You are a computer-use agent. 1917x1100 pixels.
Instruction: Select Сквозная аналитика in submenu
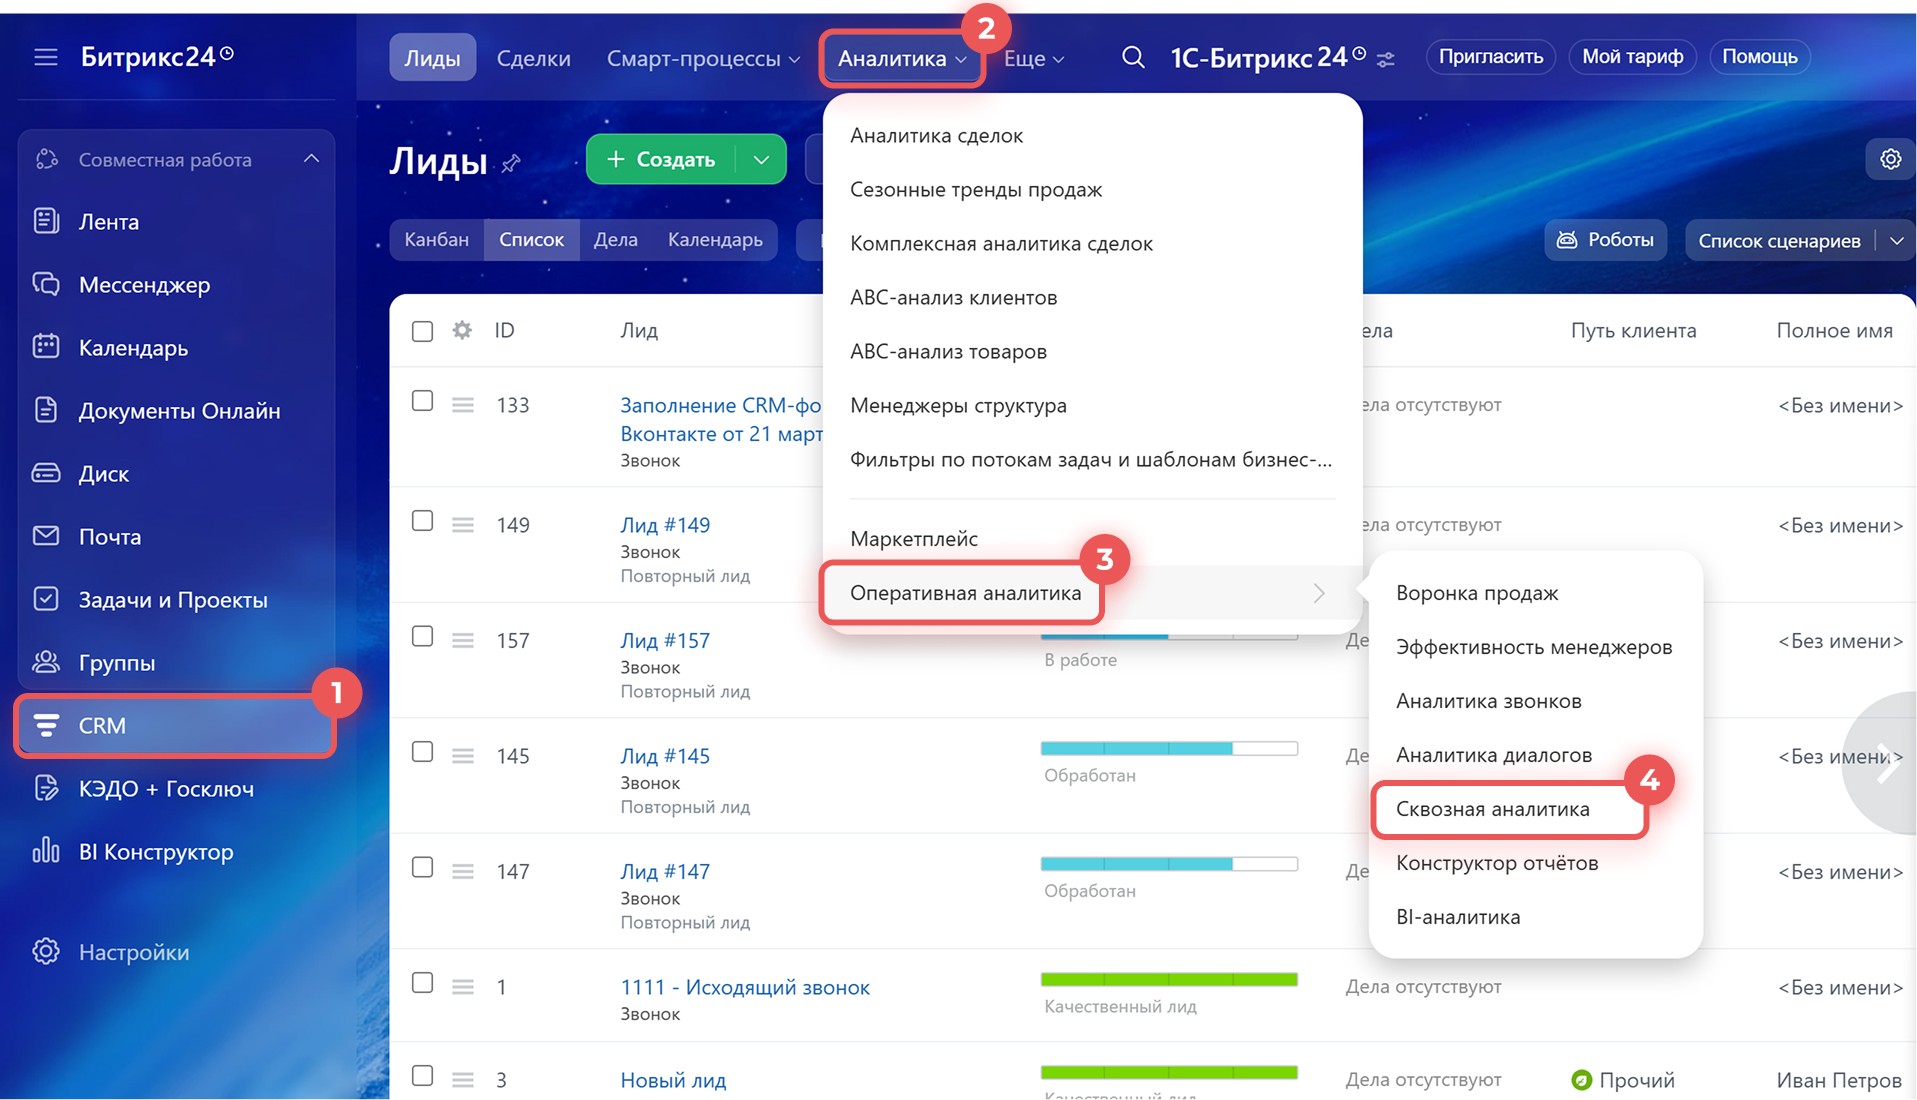pyautogui.click(x=1492, y=809)
